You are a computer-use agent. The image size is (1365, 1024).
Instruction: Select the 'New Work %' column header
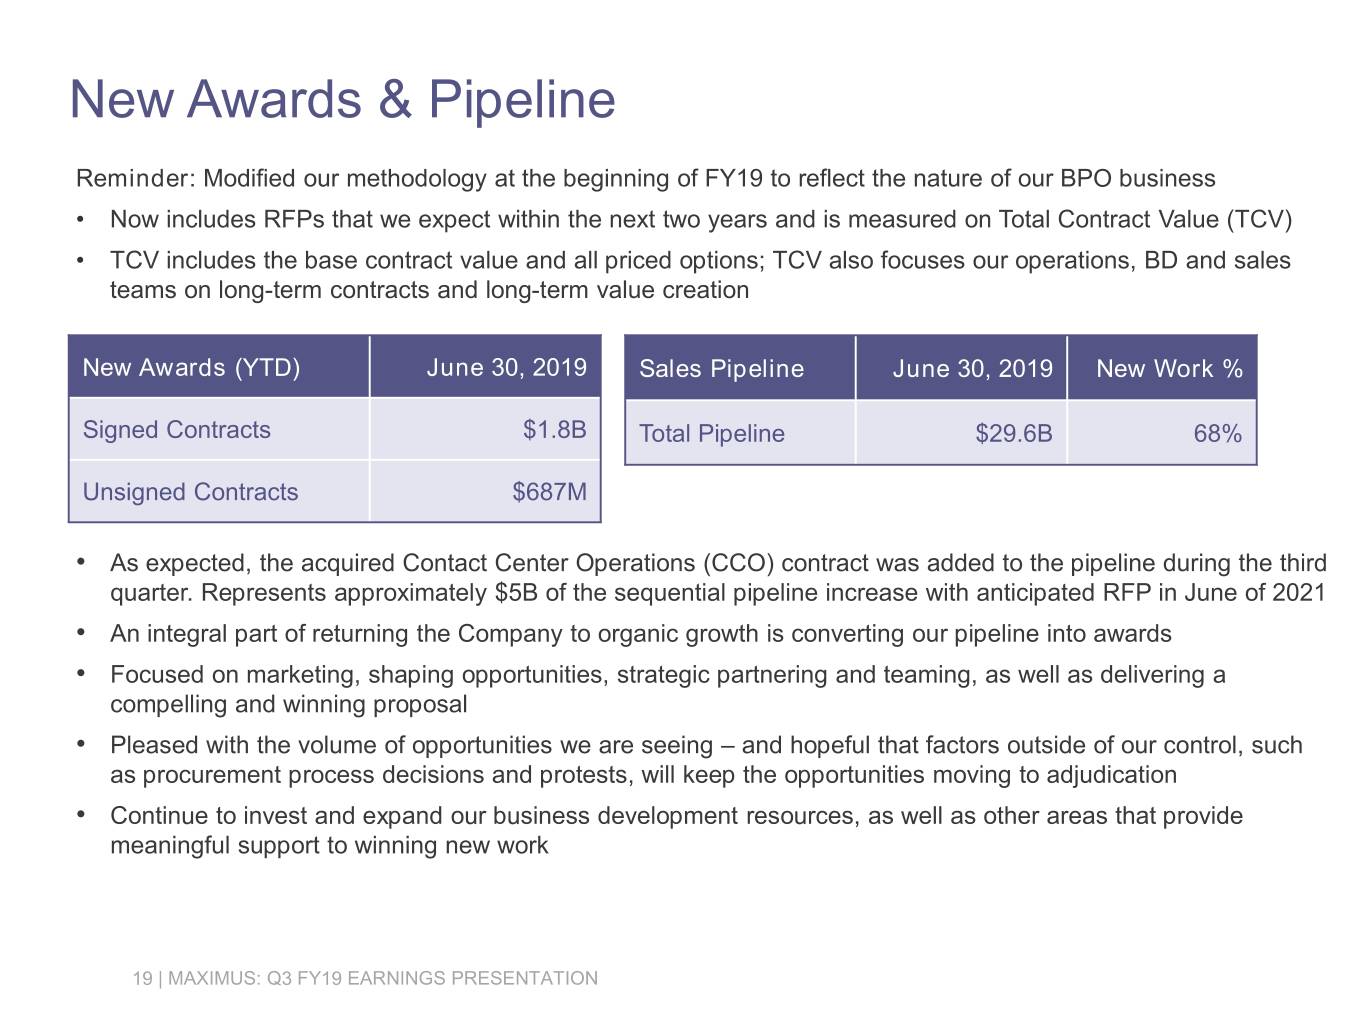click(x=1168, y=369)
